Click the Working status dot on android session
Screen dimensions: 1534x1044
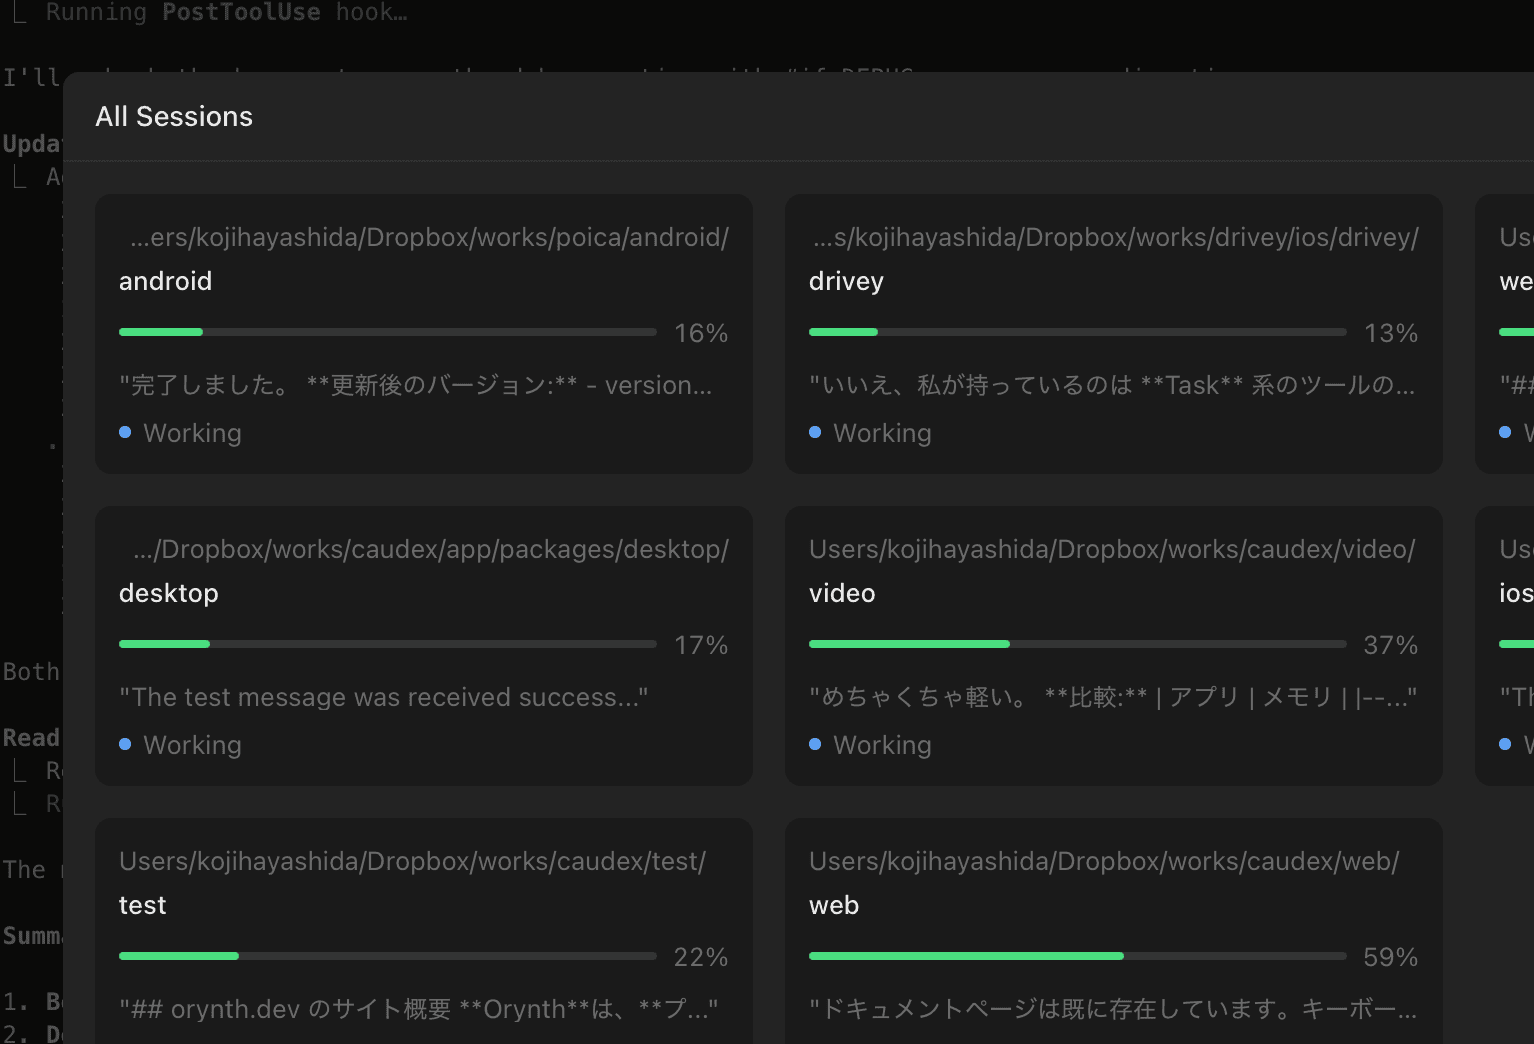click(x=125, y=432)
